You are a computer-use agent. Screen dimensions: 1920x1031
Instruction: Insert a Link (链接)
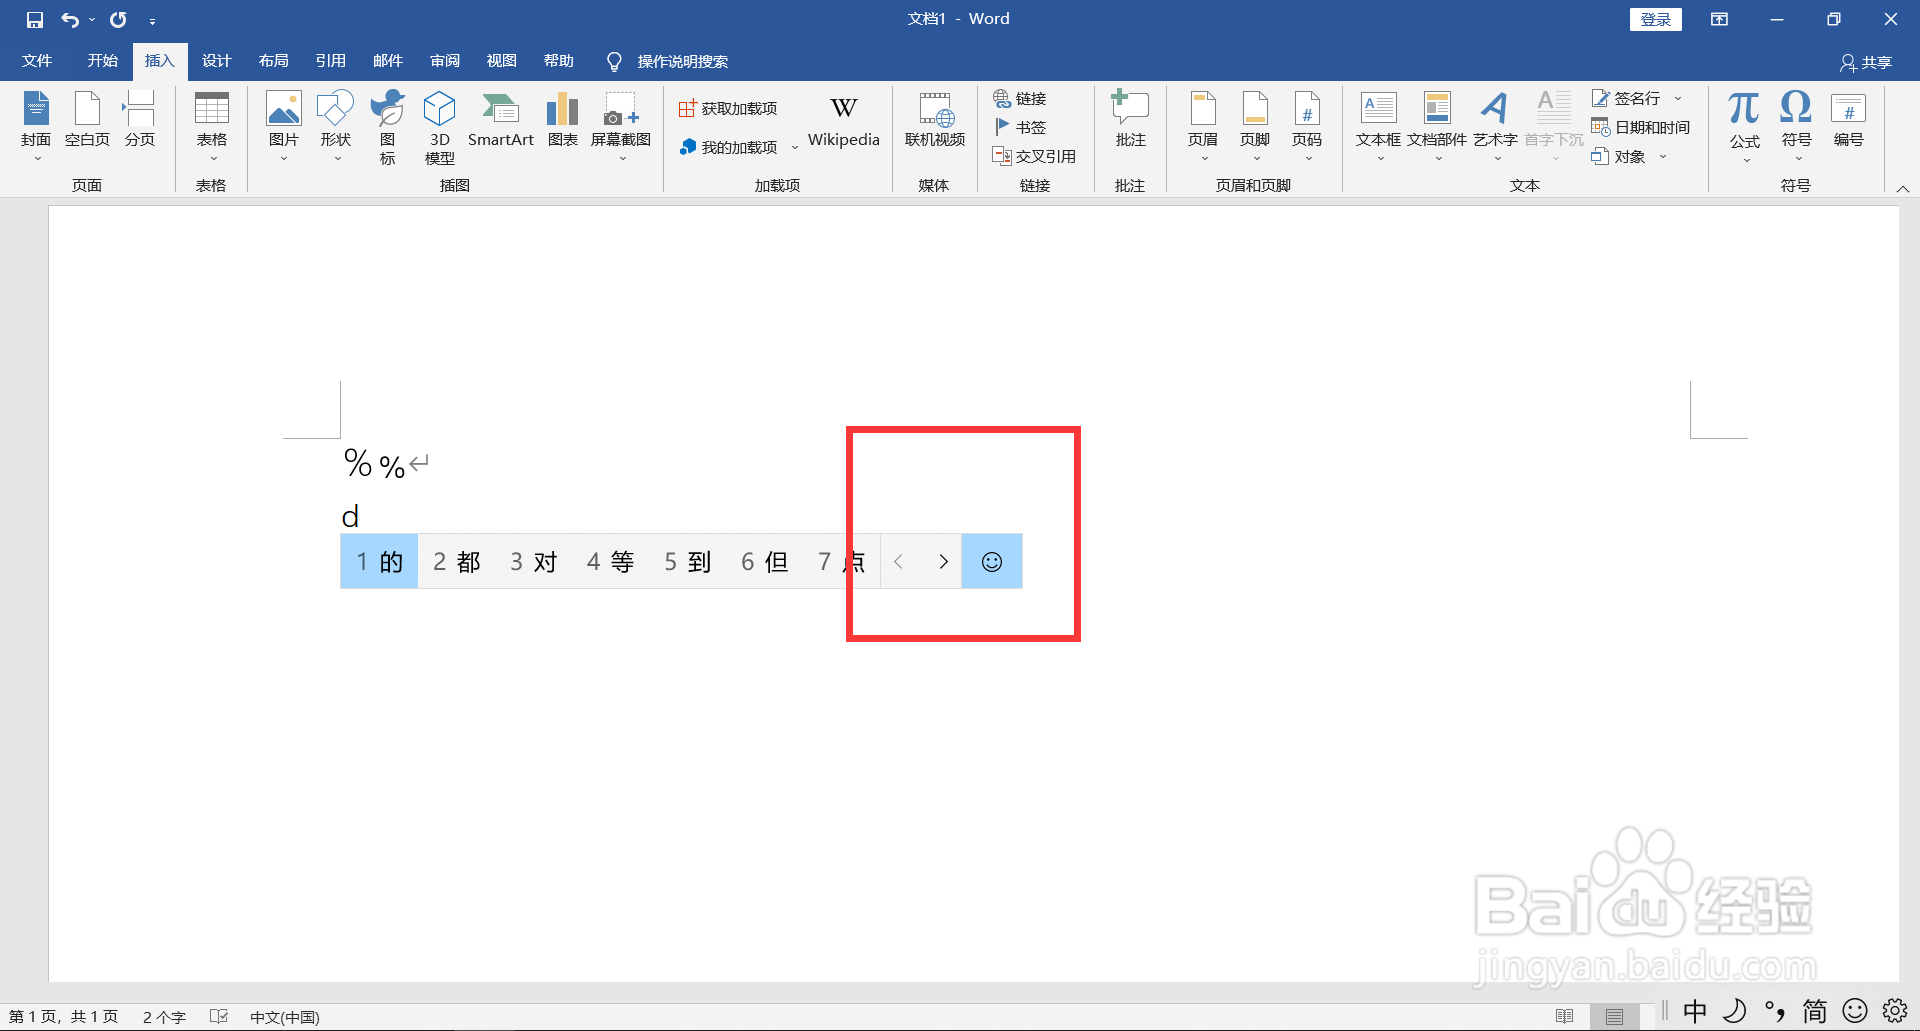click(x=1020, y=98)
